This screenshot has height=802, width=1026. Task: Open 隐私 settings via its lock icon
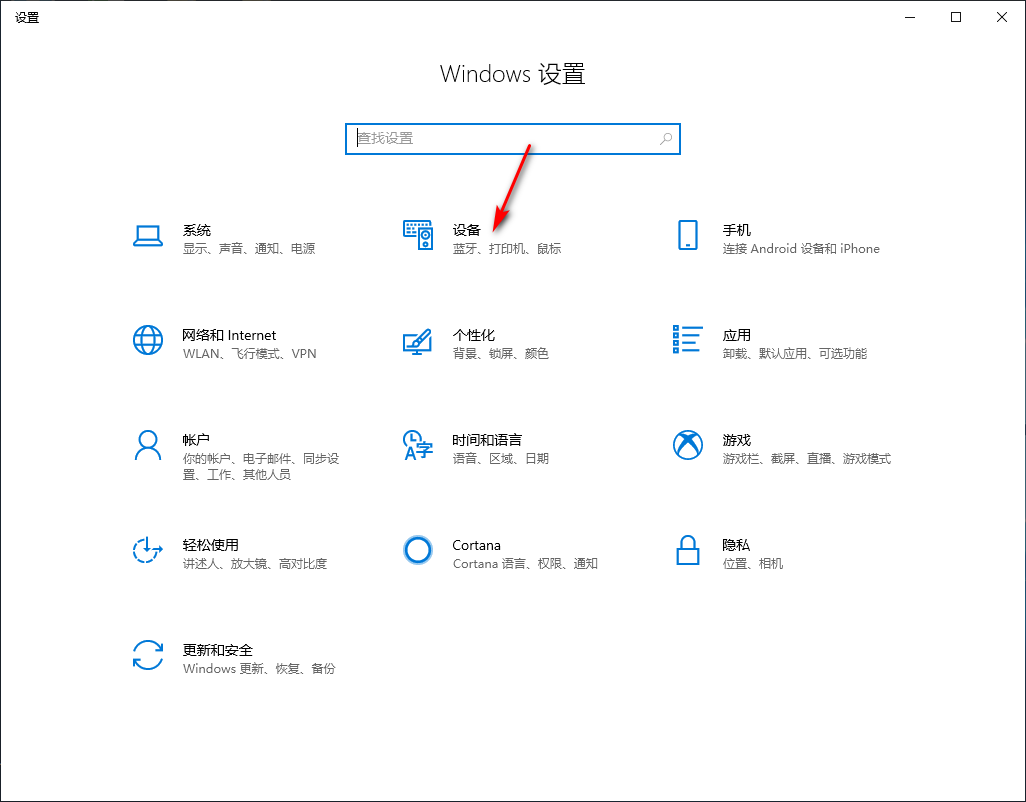(687, 550)
